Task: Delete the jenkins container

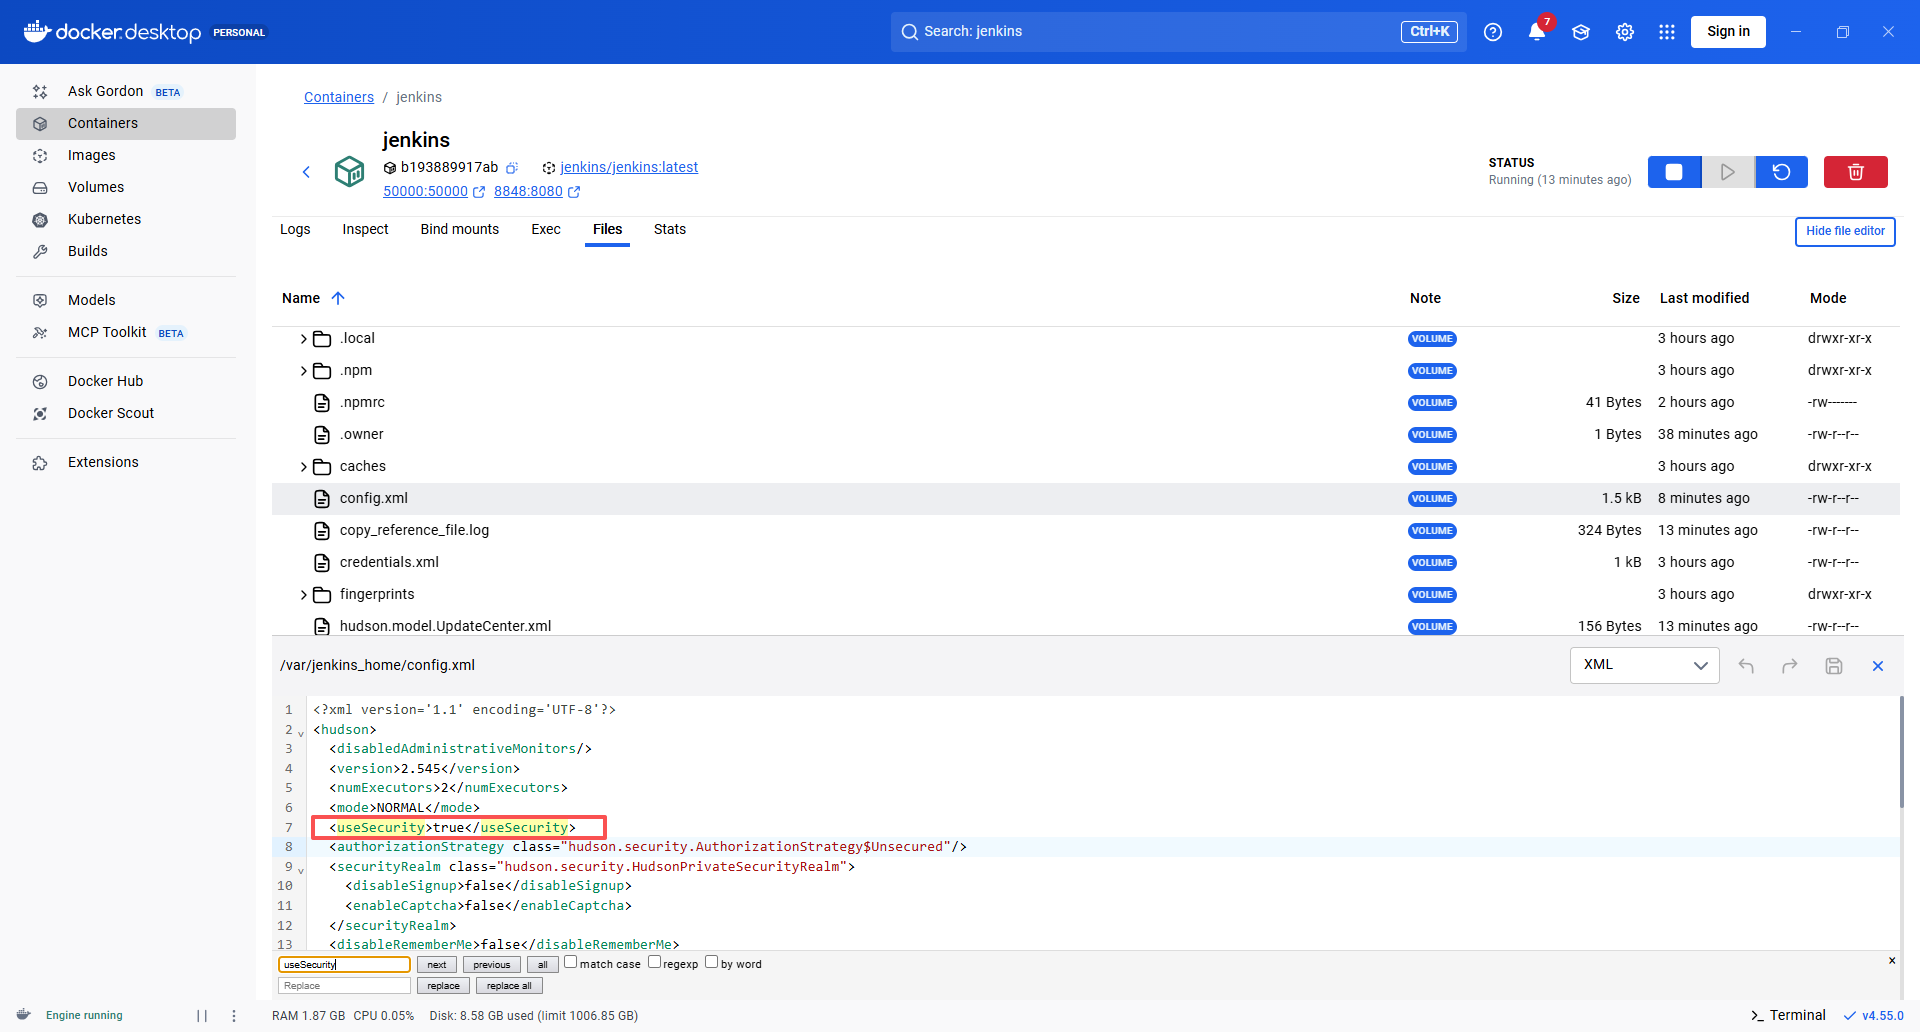Action: pos(1855,171)
